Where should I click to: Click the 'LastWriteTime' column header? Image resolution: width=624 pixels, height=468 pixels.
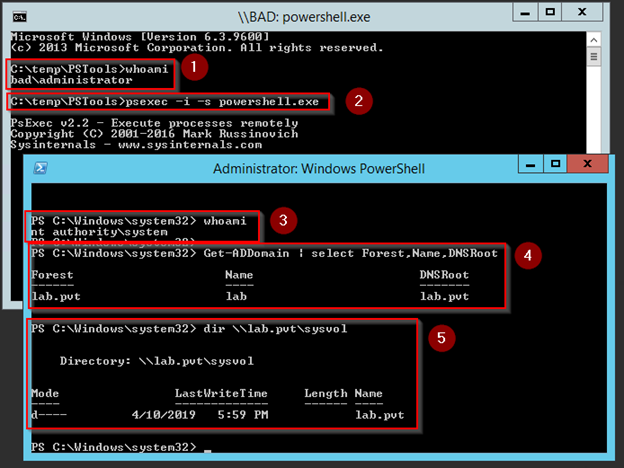221,394
